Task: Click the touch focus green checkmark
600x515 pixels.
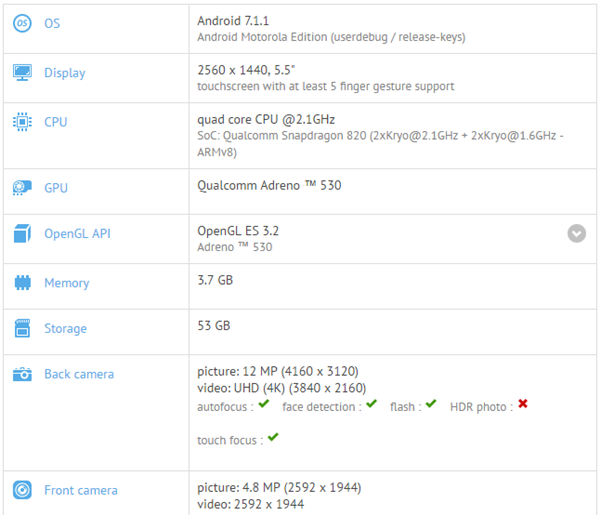Action: [x=273, y=437]
